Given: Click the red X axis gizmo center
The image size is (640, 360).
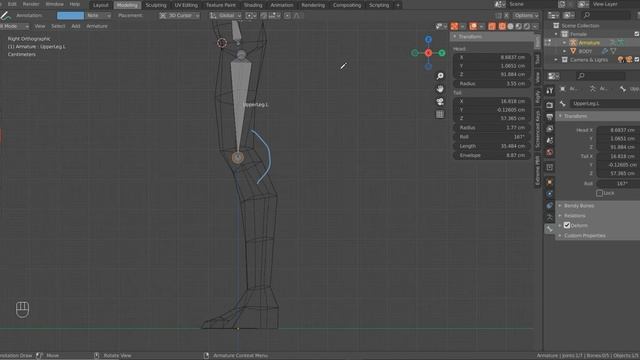Looking at the screenshot, I should coord(428,53).
